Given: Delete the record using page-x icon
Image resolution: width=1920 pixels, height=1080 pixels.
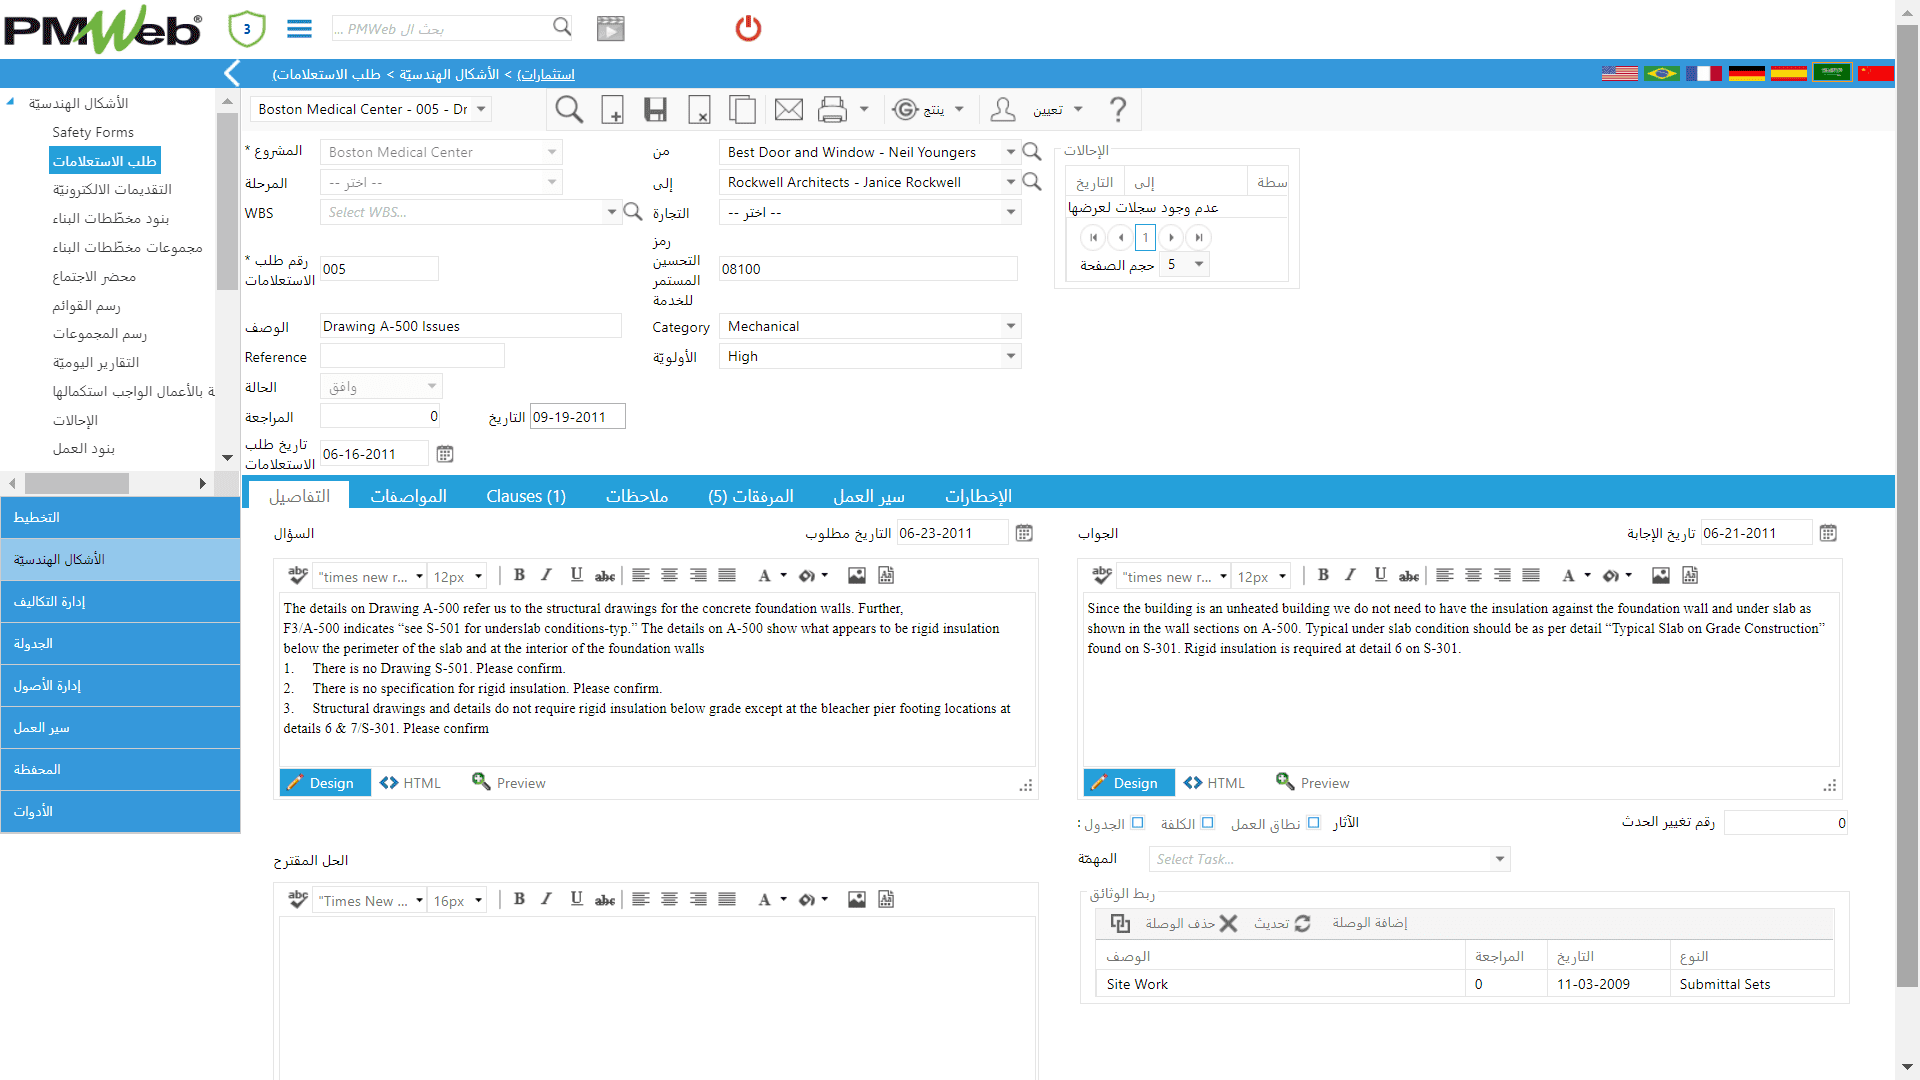Looking at the screenshot, I should click(700, 109).
